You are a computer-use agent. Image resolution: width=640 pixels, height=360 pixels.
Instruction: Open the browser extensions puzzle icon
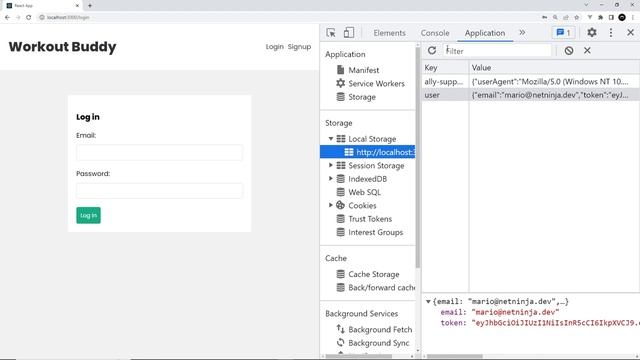pos(600,17)
